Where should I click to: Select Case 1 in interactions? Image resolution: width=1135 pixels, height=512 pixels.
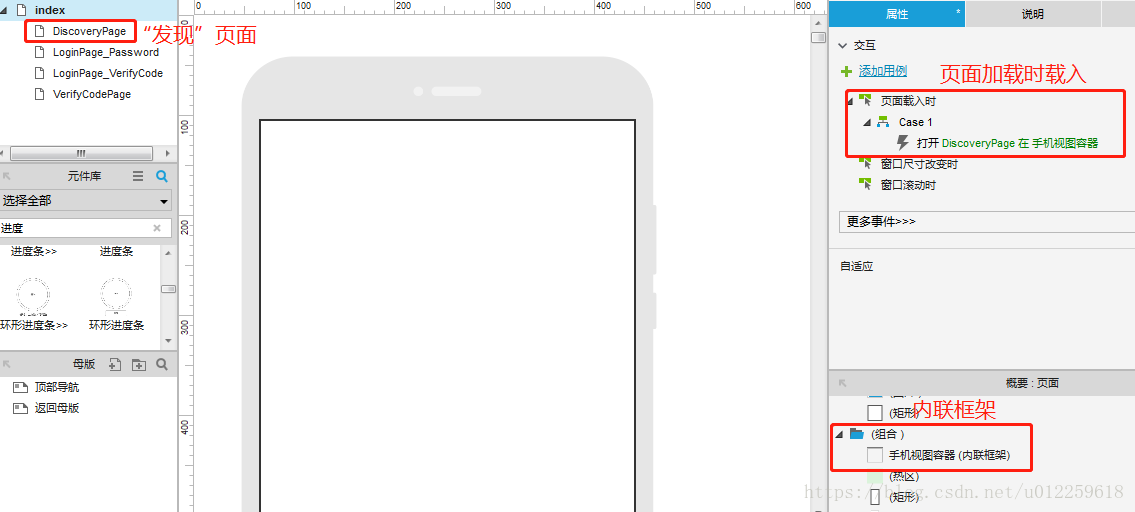(916, 122)
